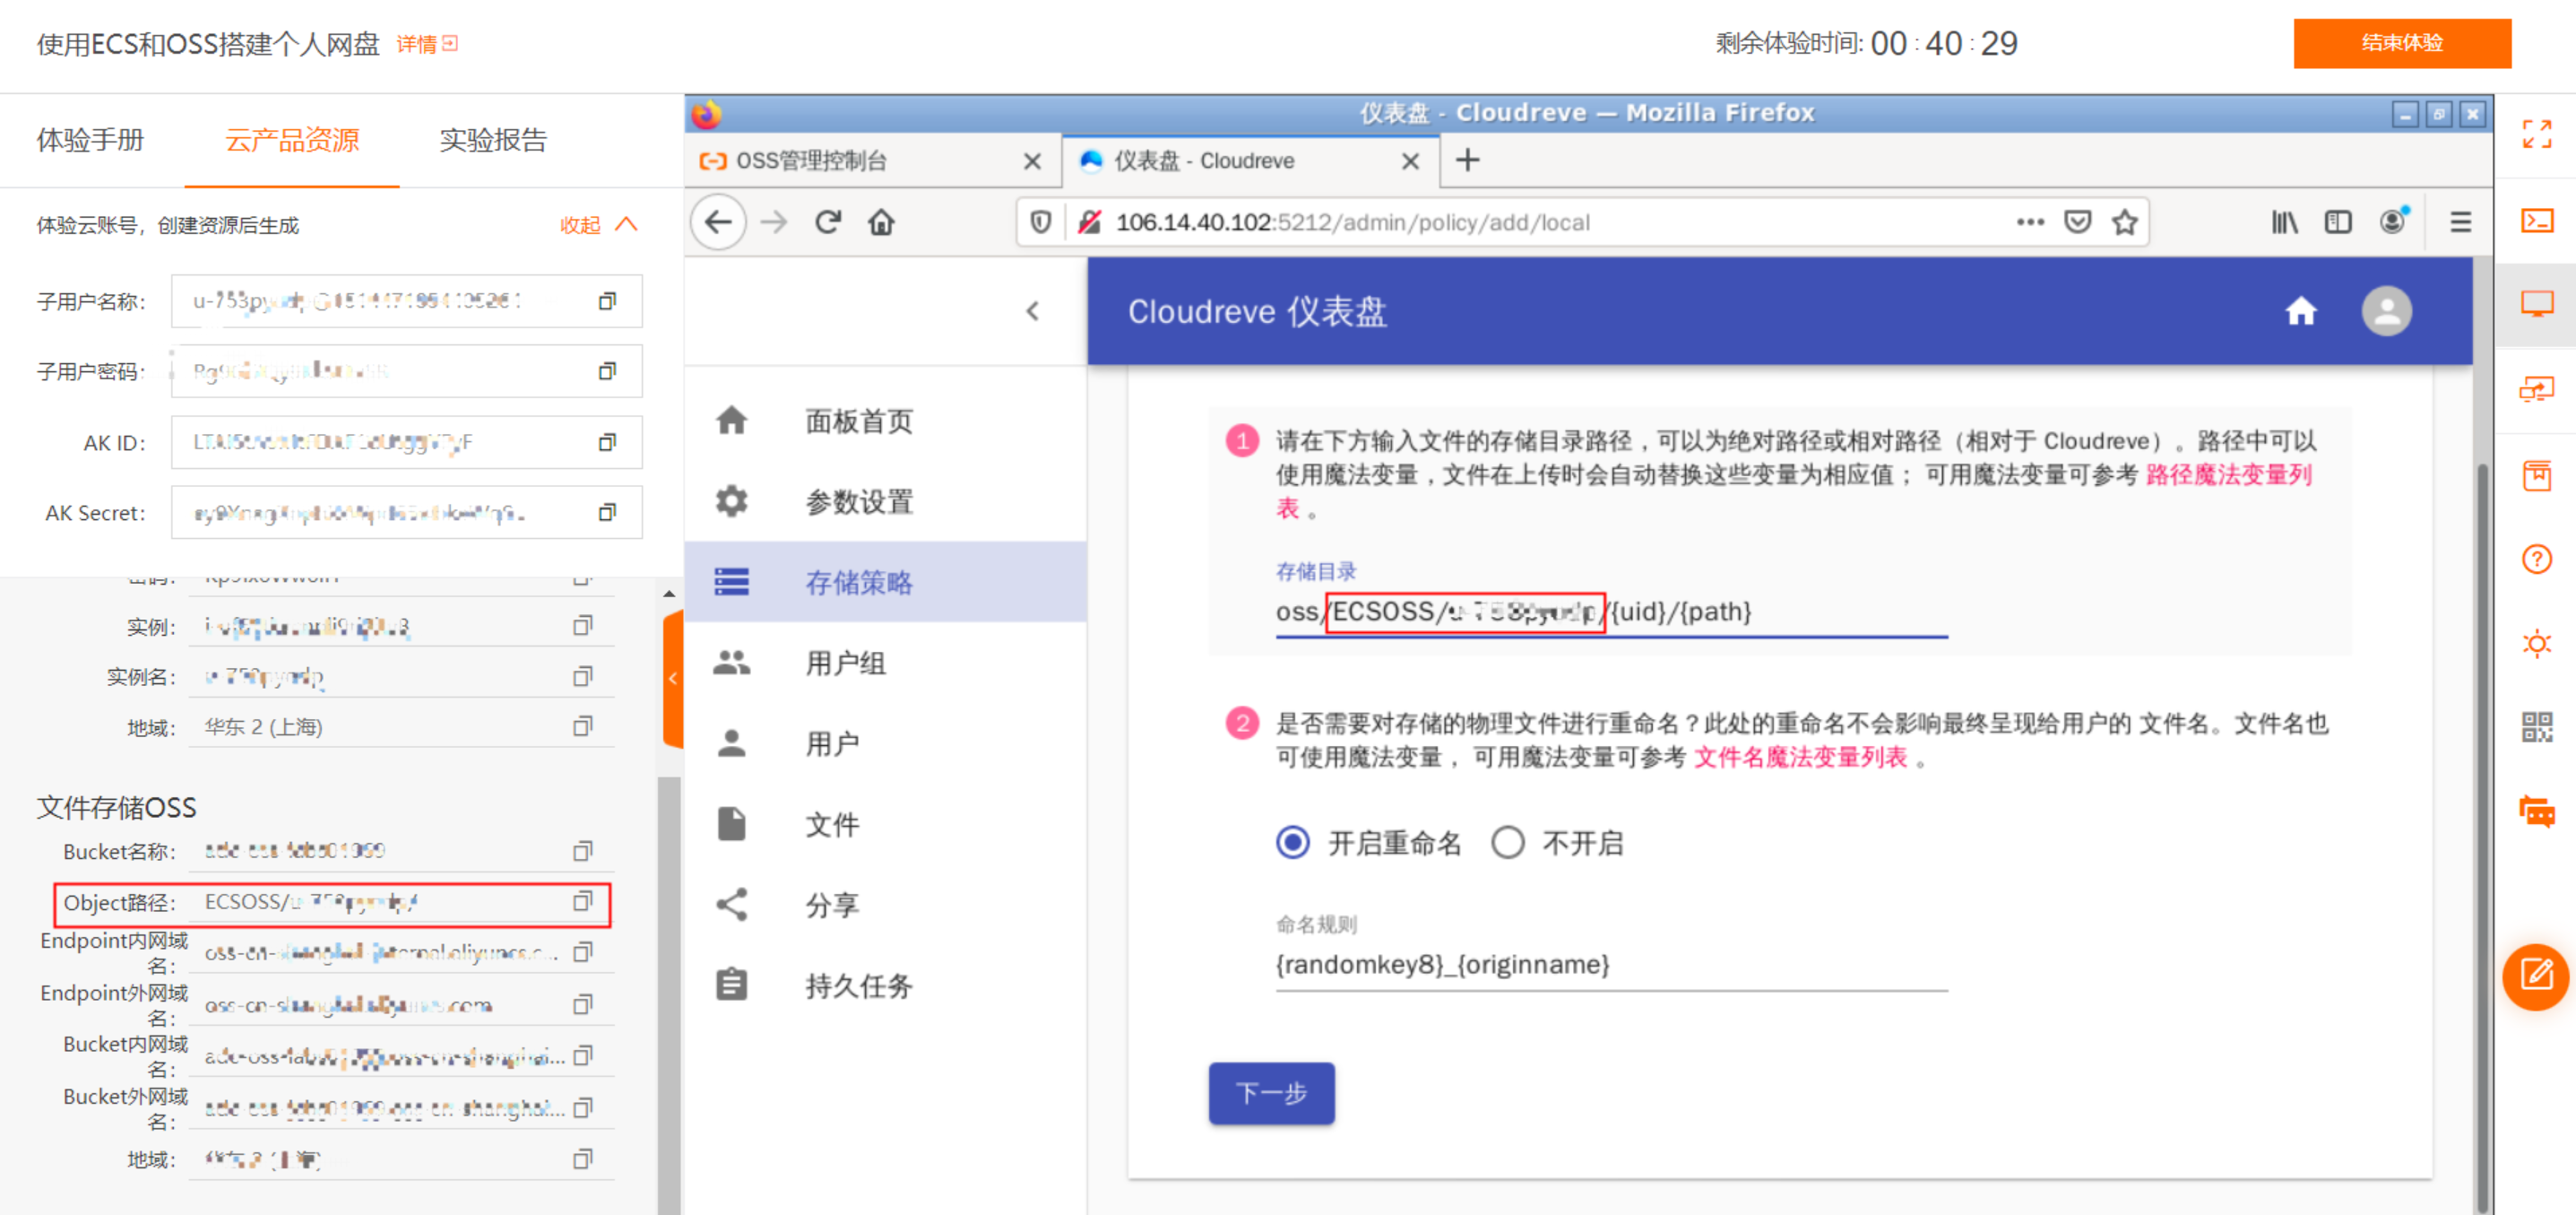Image resolution: width=2576 pixels, height=1215 pixels.
Task: Open 面板首页 in the Cloudreve sidebar
Action: 885,421
